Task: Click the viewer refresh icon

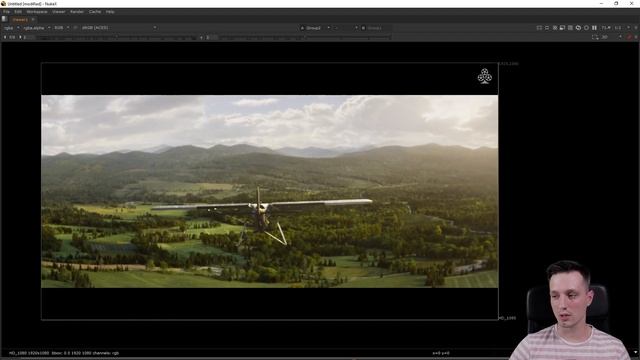Action: click(578, 28)
